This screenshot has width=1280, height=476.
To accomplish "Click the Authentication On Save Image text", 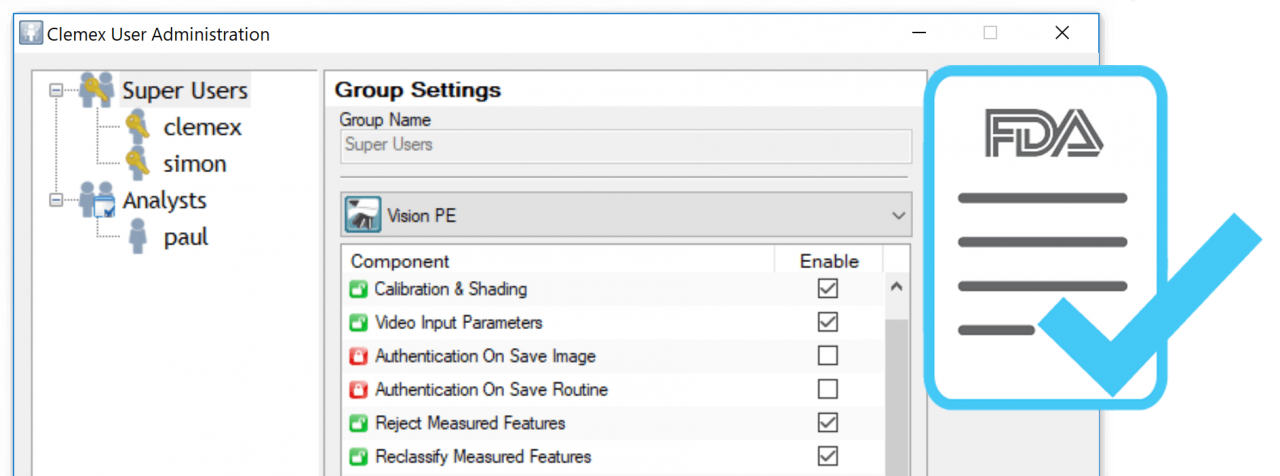I will [x=486, y=356].
